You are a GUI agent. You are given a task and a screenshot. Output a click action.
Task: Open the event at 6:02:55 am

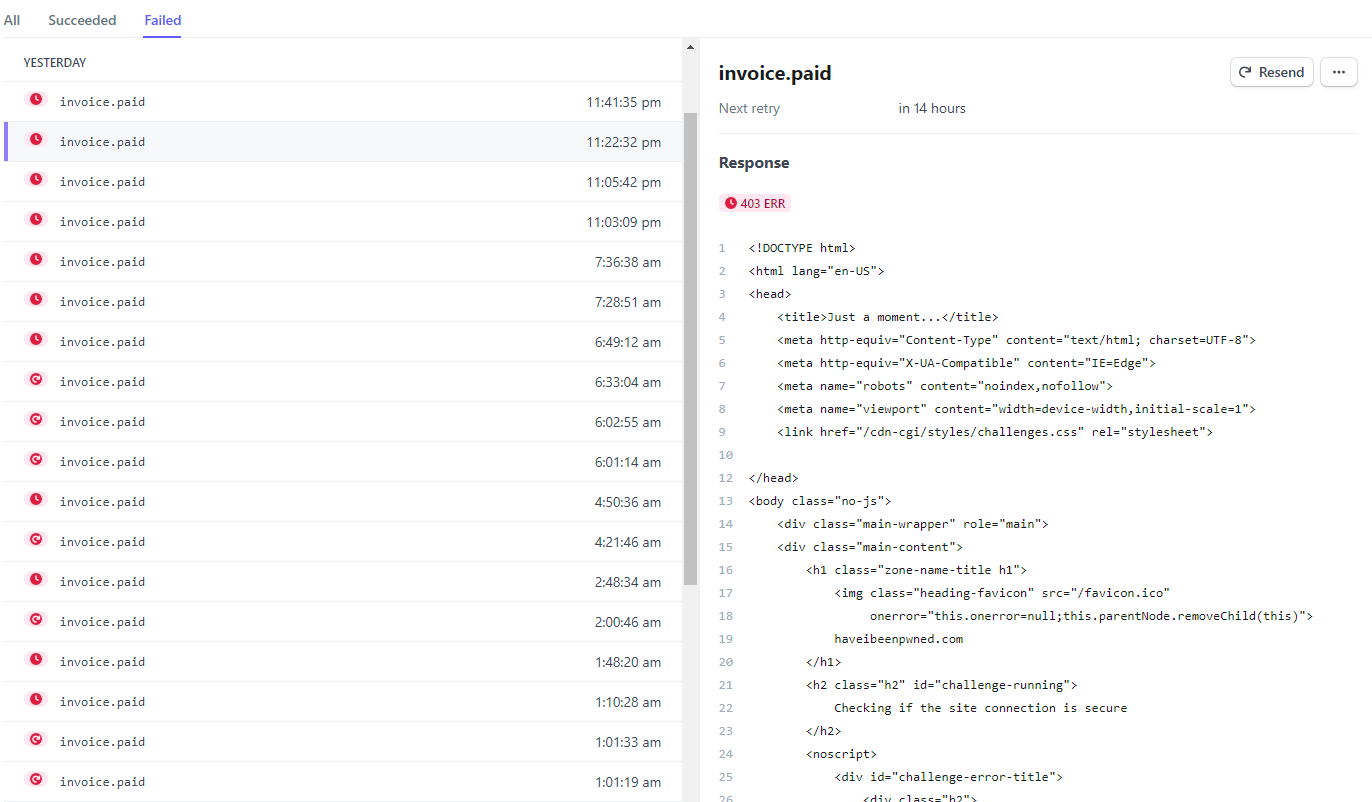click(x=343, y=422)
